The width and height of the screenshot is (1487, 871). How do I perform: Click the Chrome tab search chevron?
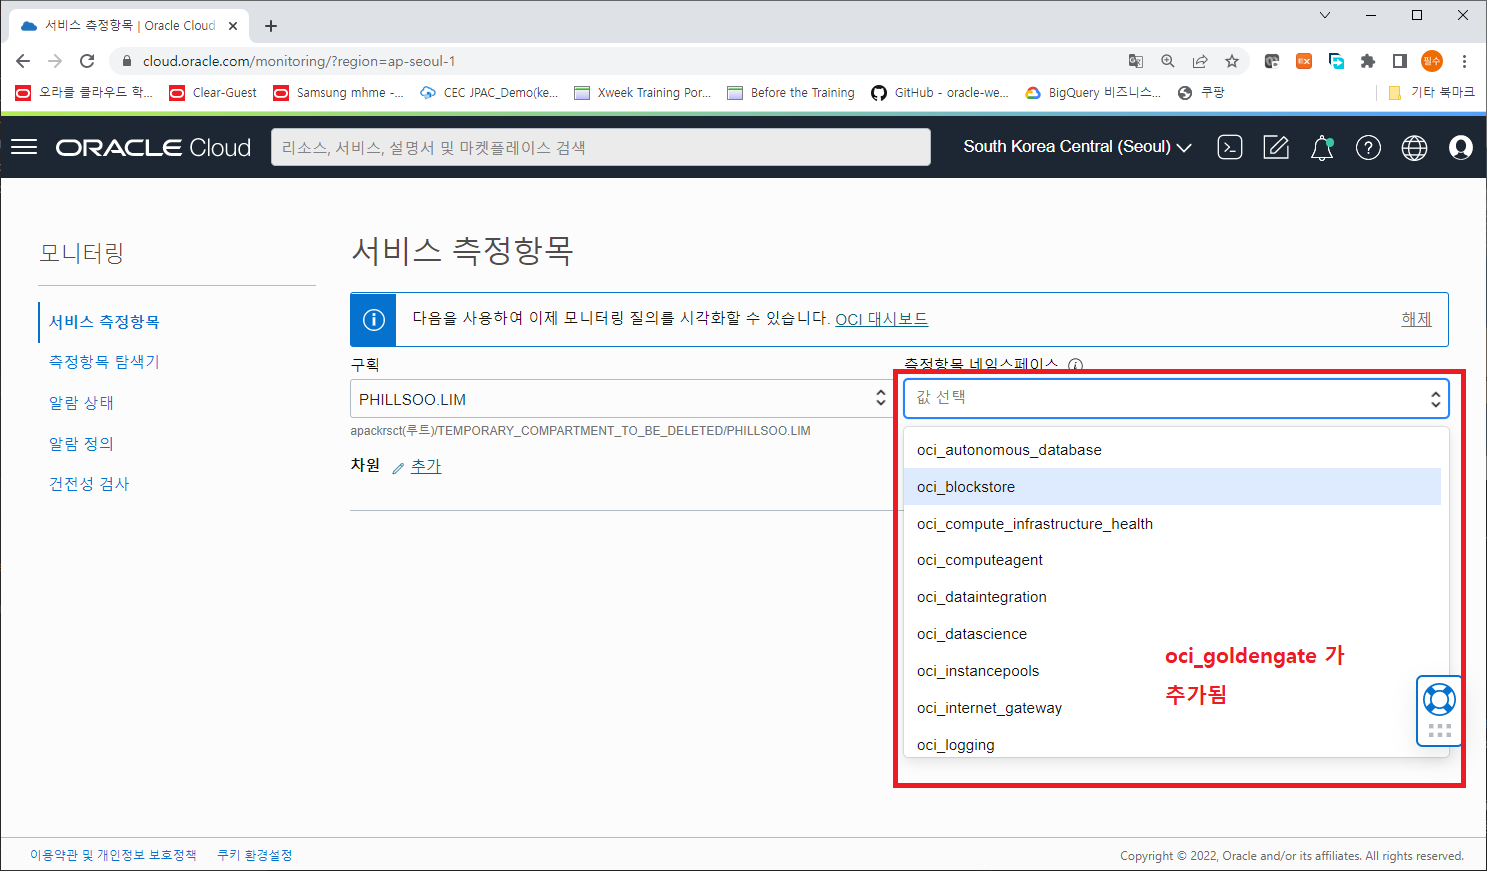pyautogui.click(x=1325, y=15)
